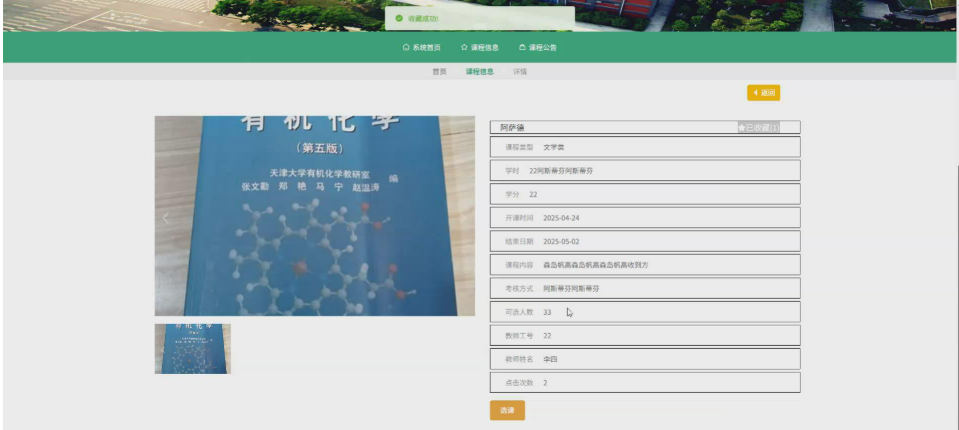Click the 详情 breadcrumb item
The image size is (959, 430).
pyautogui.click(x=520, y=72)
